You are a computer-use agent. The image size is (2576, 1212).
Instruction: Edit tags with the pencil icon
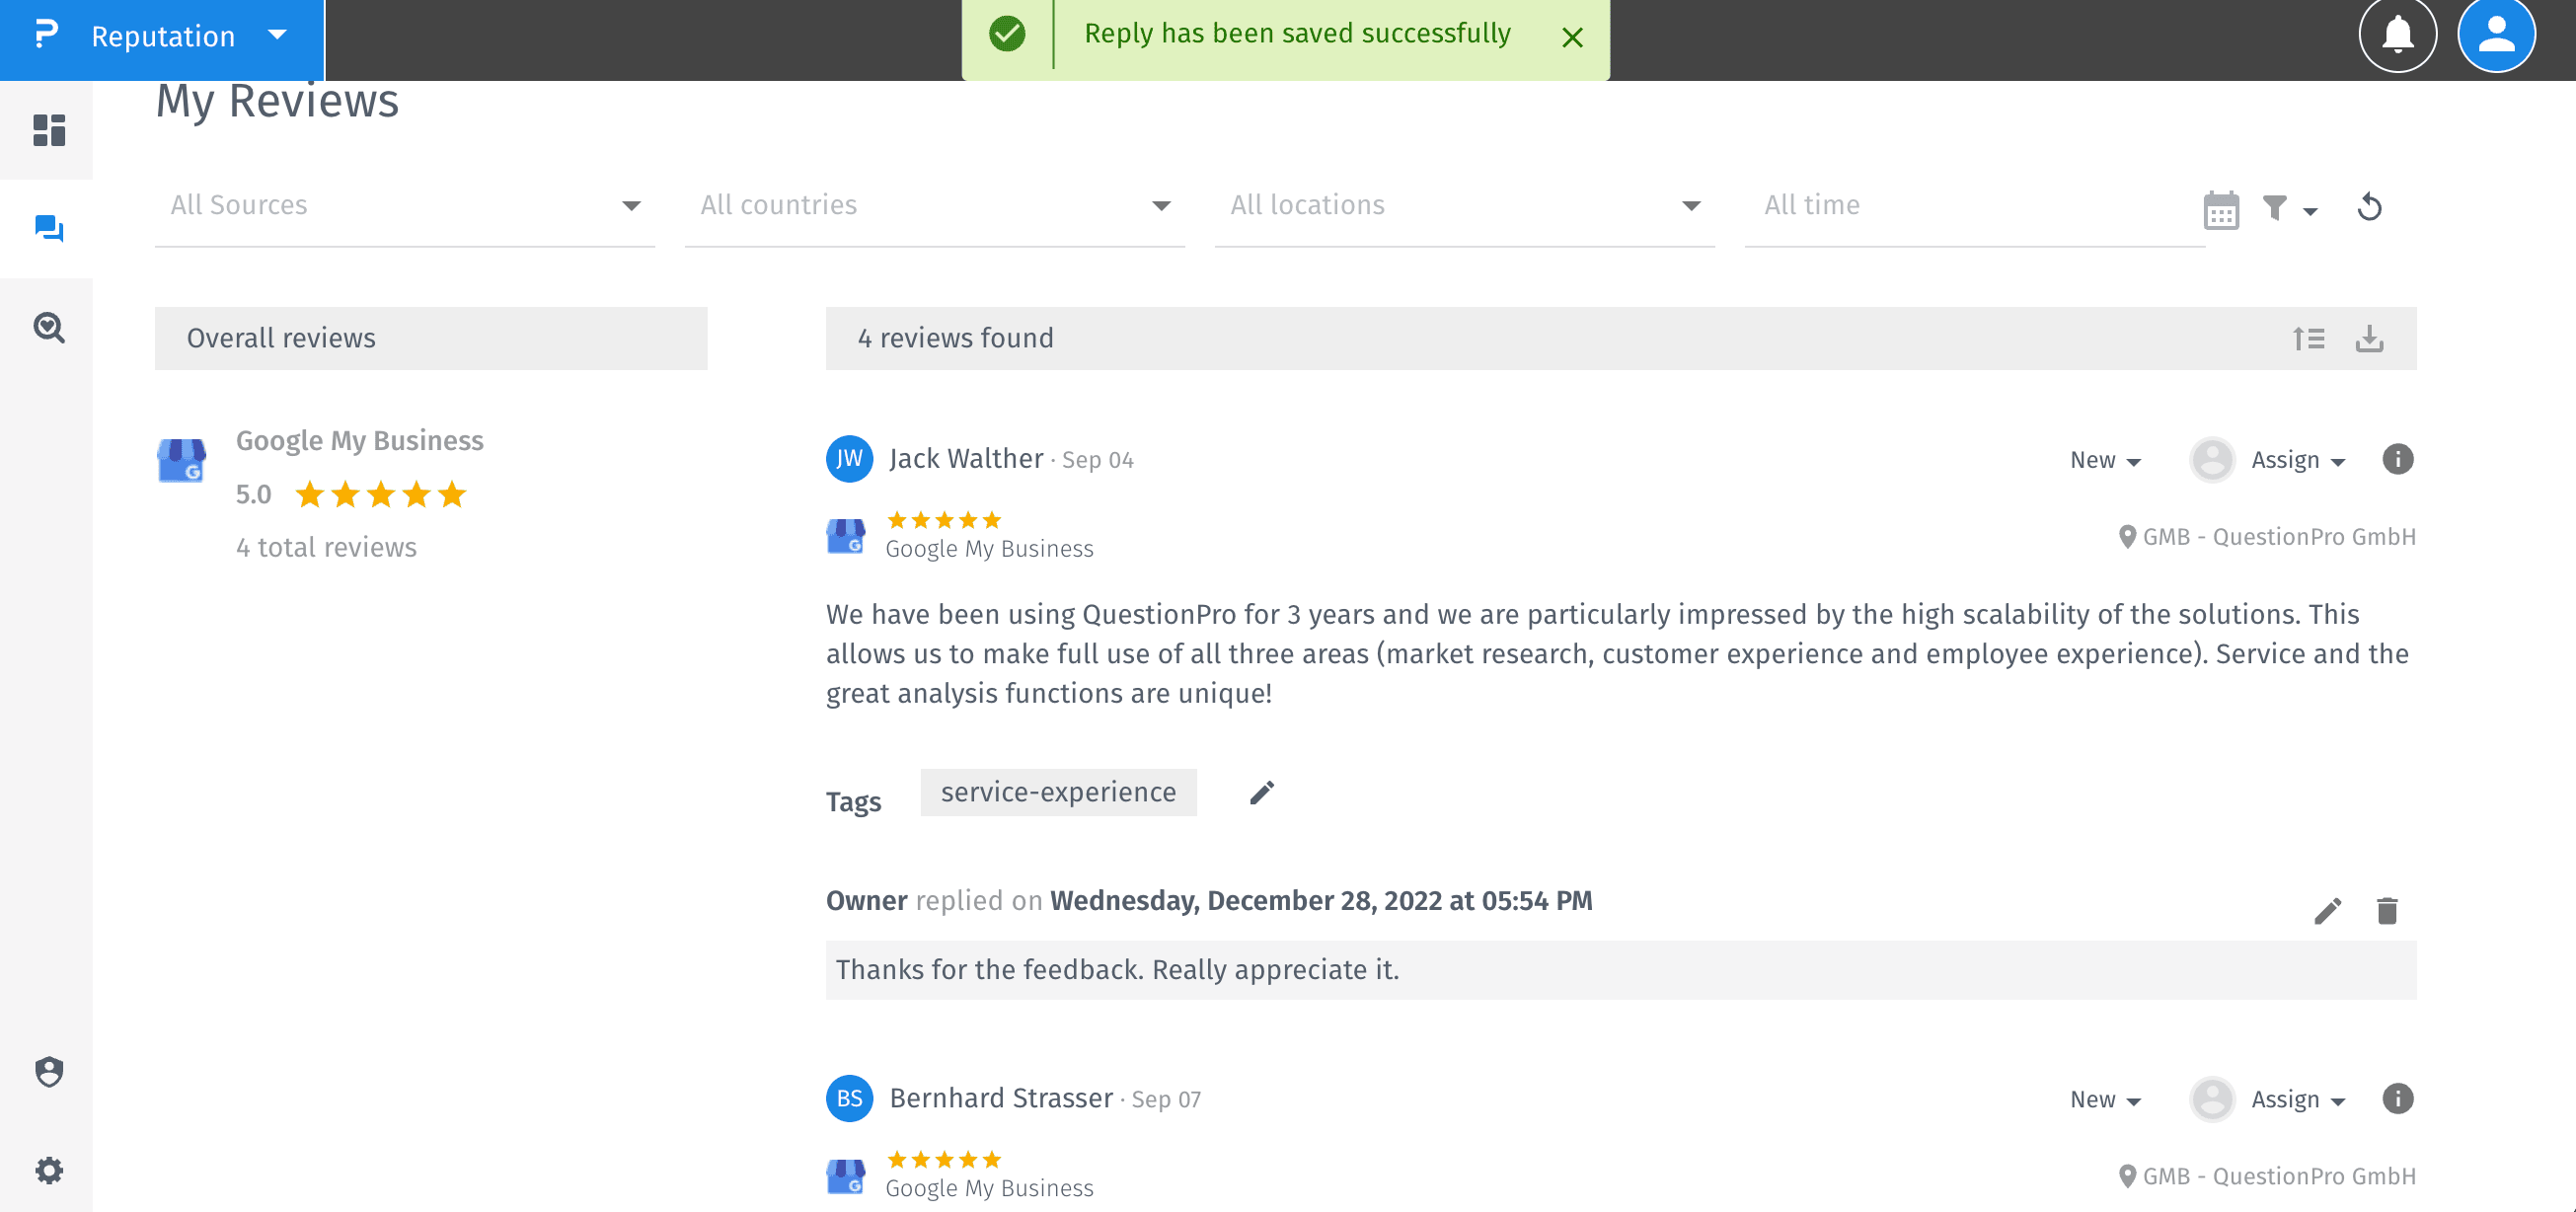click(x=1261, y=791)
